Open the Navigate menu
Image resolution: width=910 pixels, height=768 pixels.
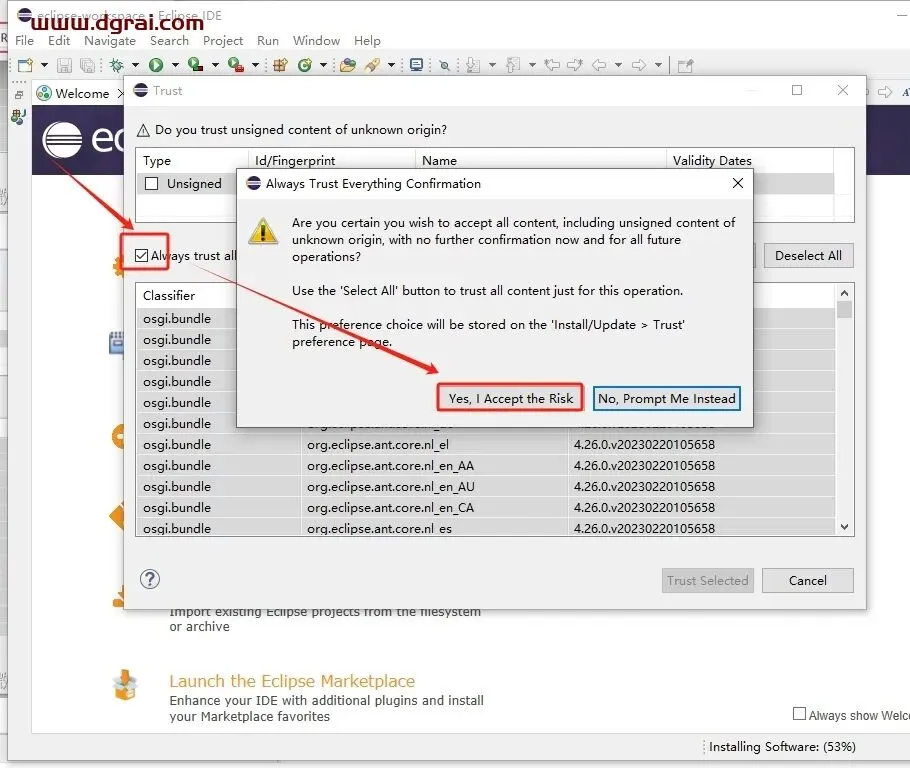coord(110,41)
